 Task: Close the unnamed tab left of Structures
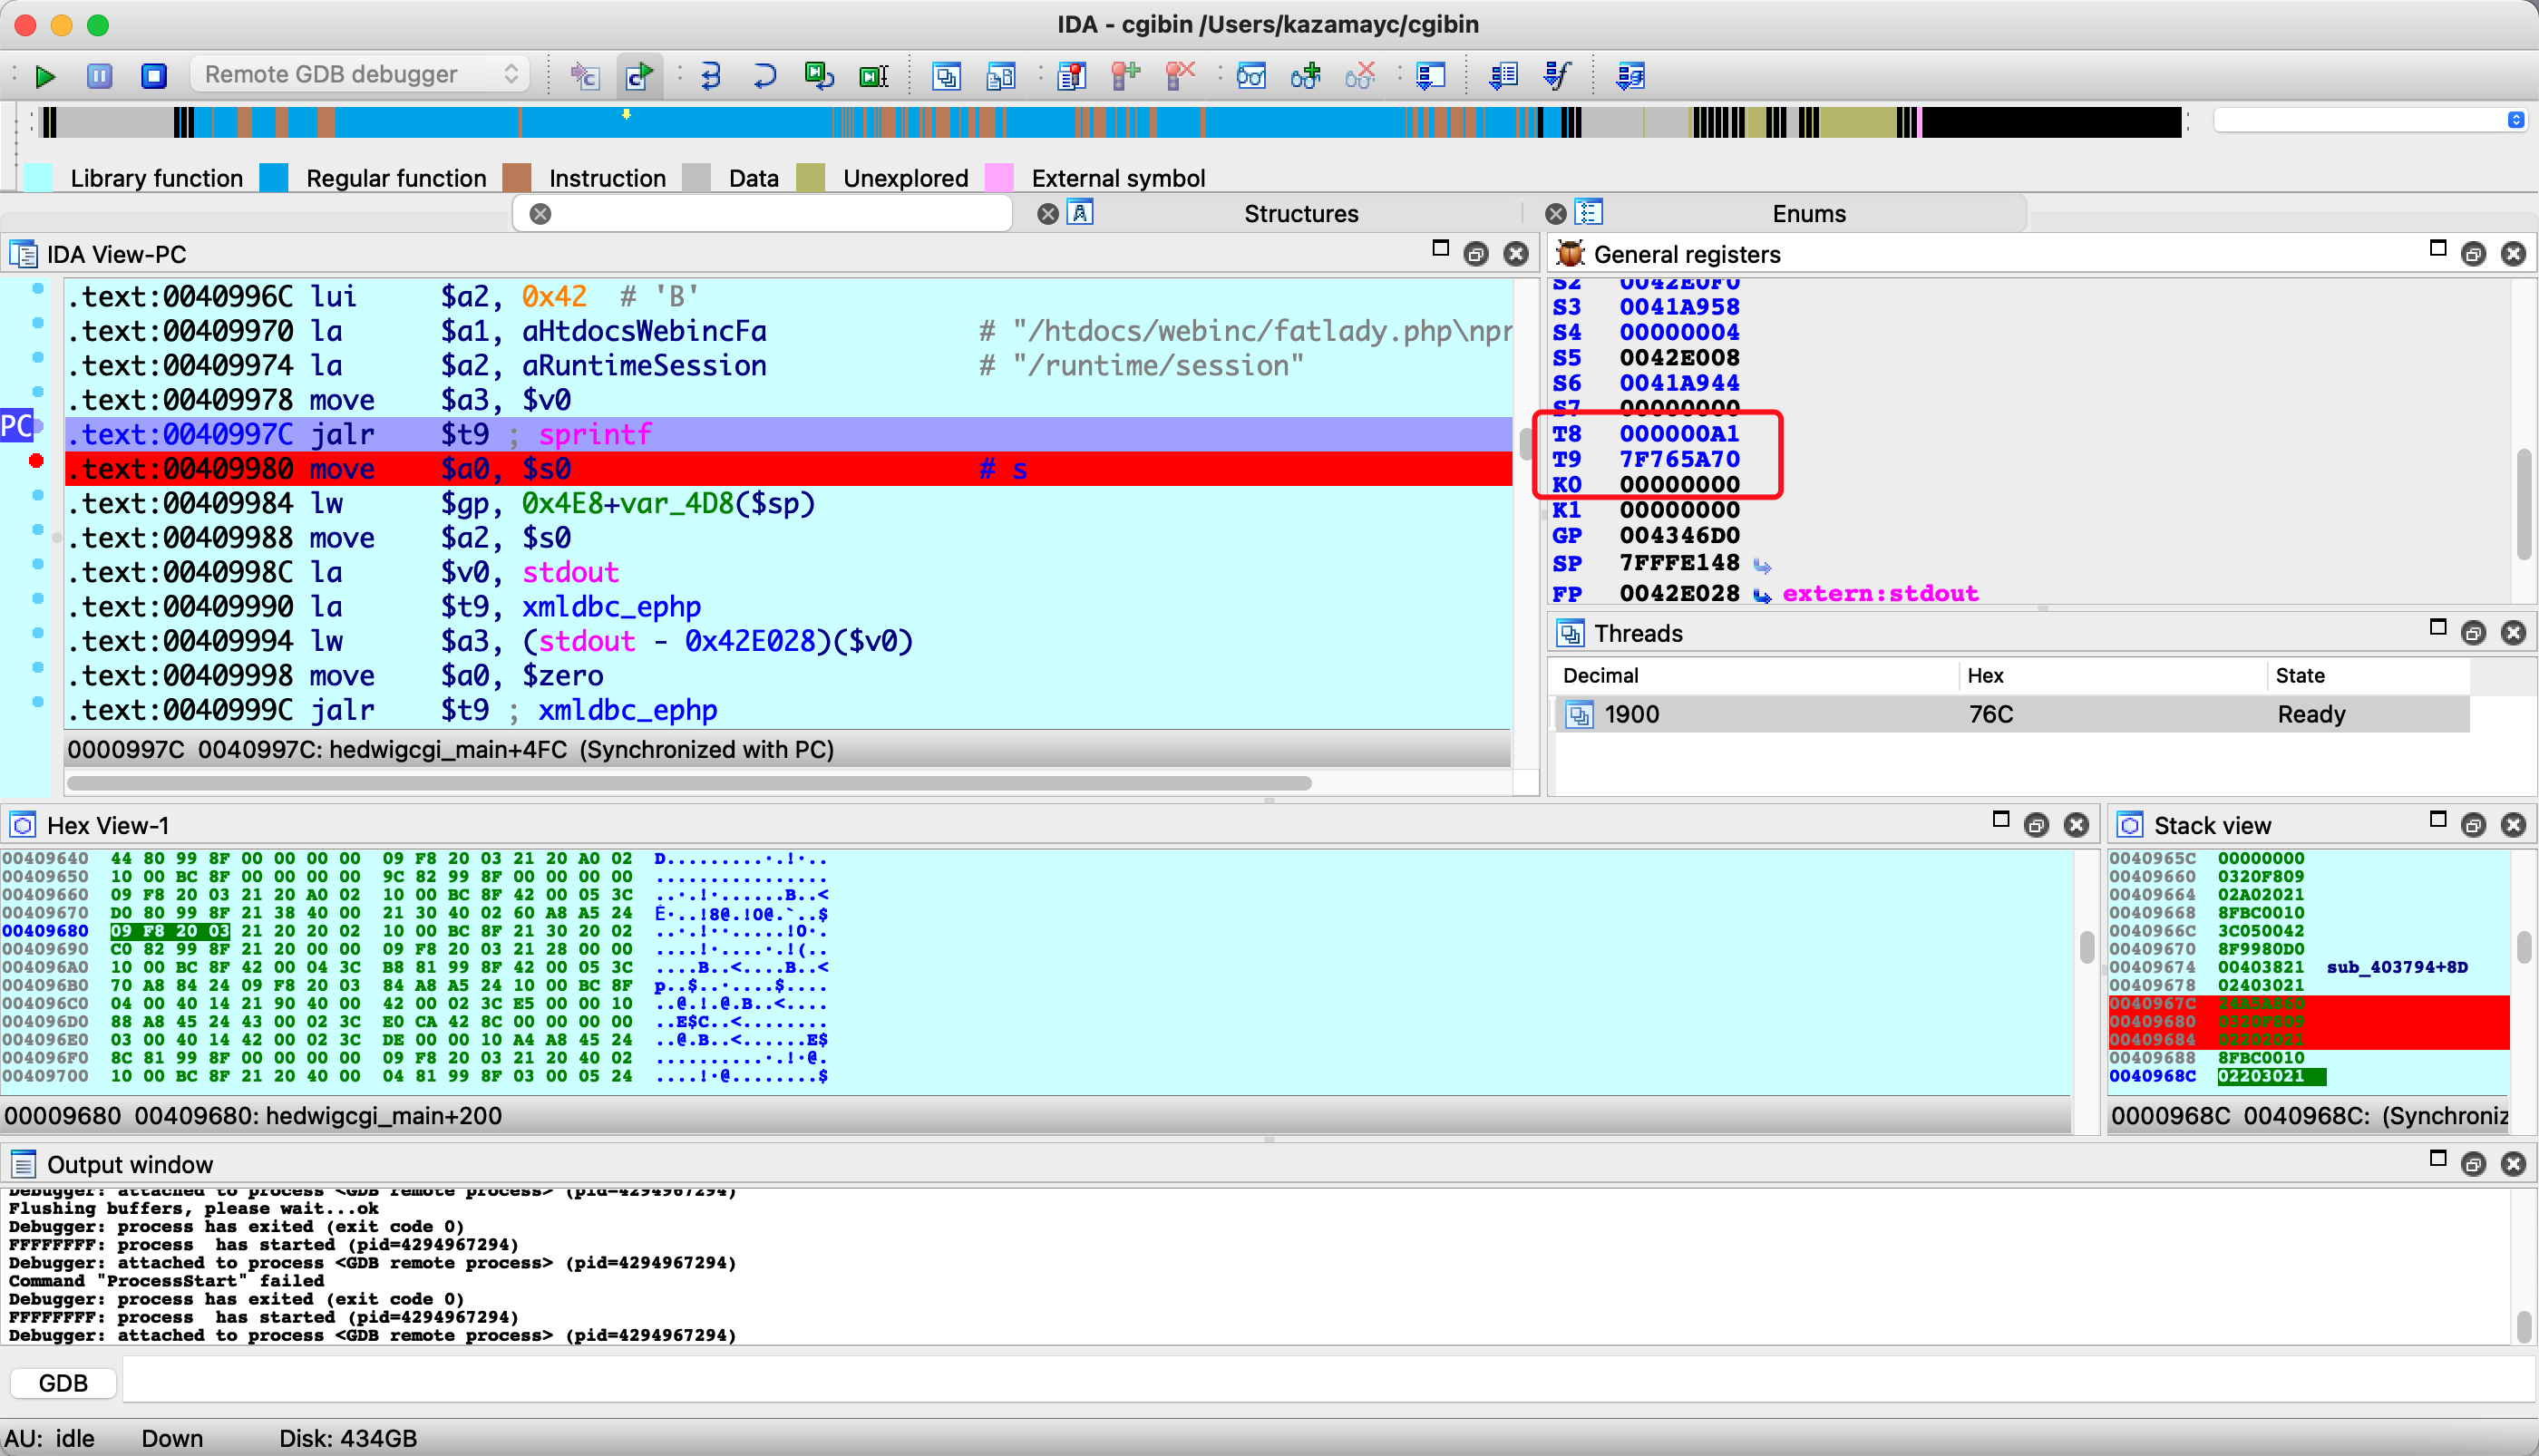coord(540,214)
